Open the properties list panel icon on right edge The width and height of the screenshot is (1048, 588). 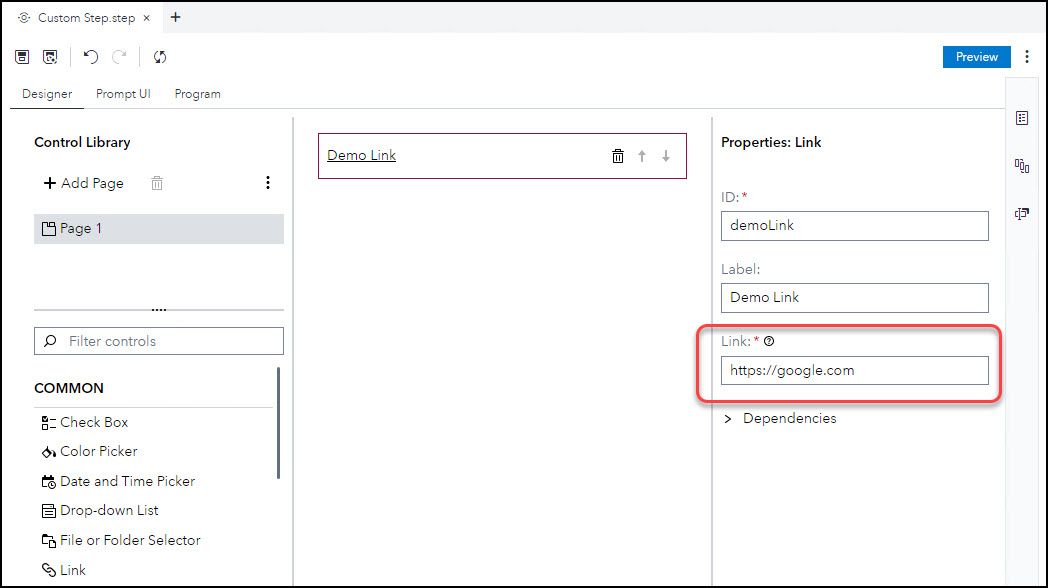pyautogui.click(x=1021, y=117)
